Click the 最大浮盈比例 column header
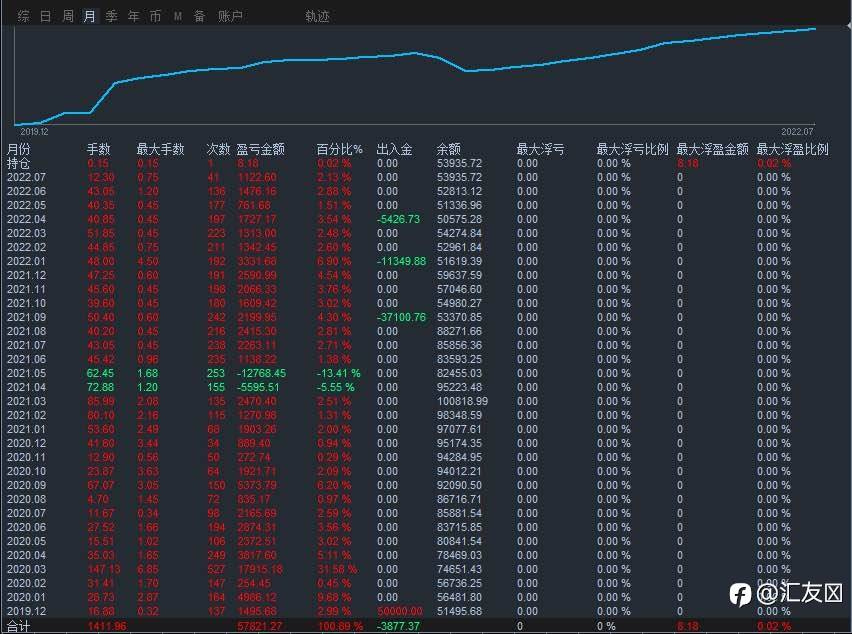 point(792,149)
